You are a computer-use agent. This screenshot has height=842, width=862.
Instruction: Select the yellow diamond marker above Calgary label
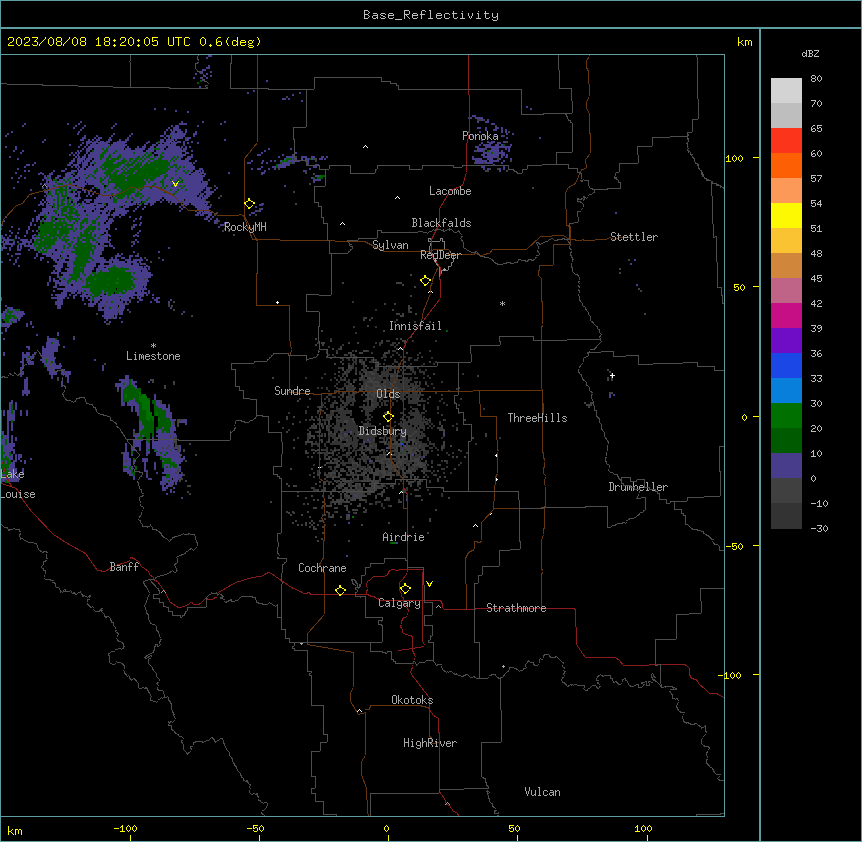click(405, 589)
